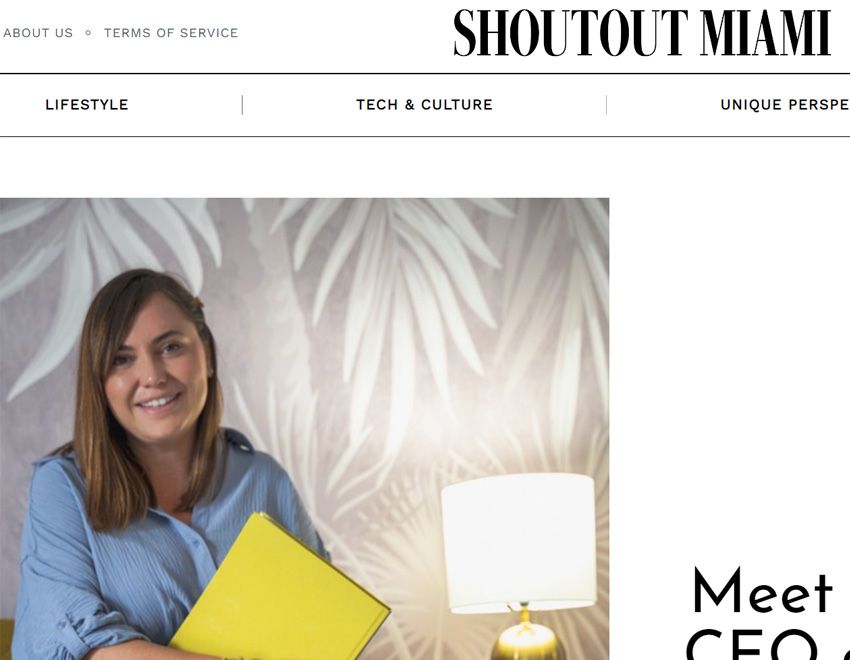Click the 'CEO' headline text
Image resolution: width=850 pixels, height=660 pixels.
click(752, 645)
